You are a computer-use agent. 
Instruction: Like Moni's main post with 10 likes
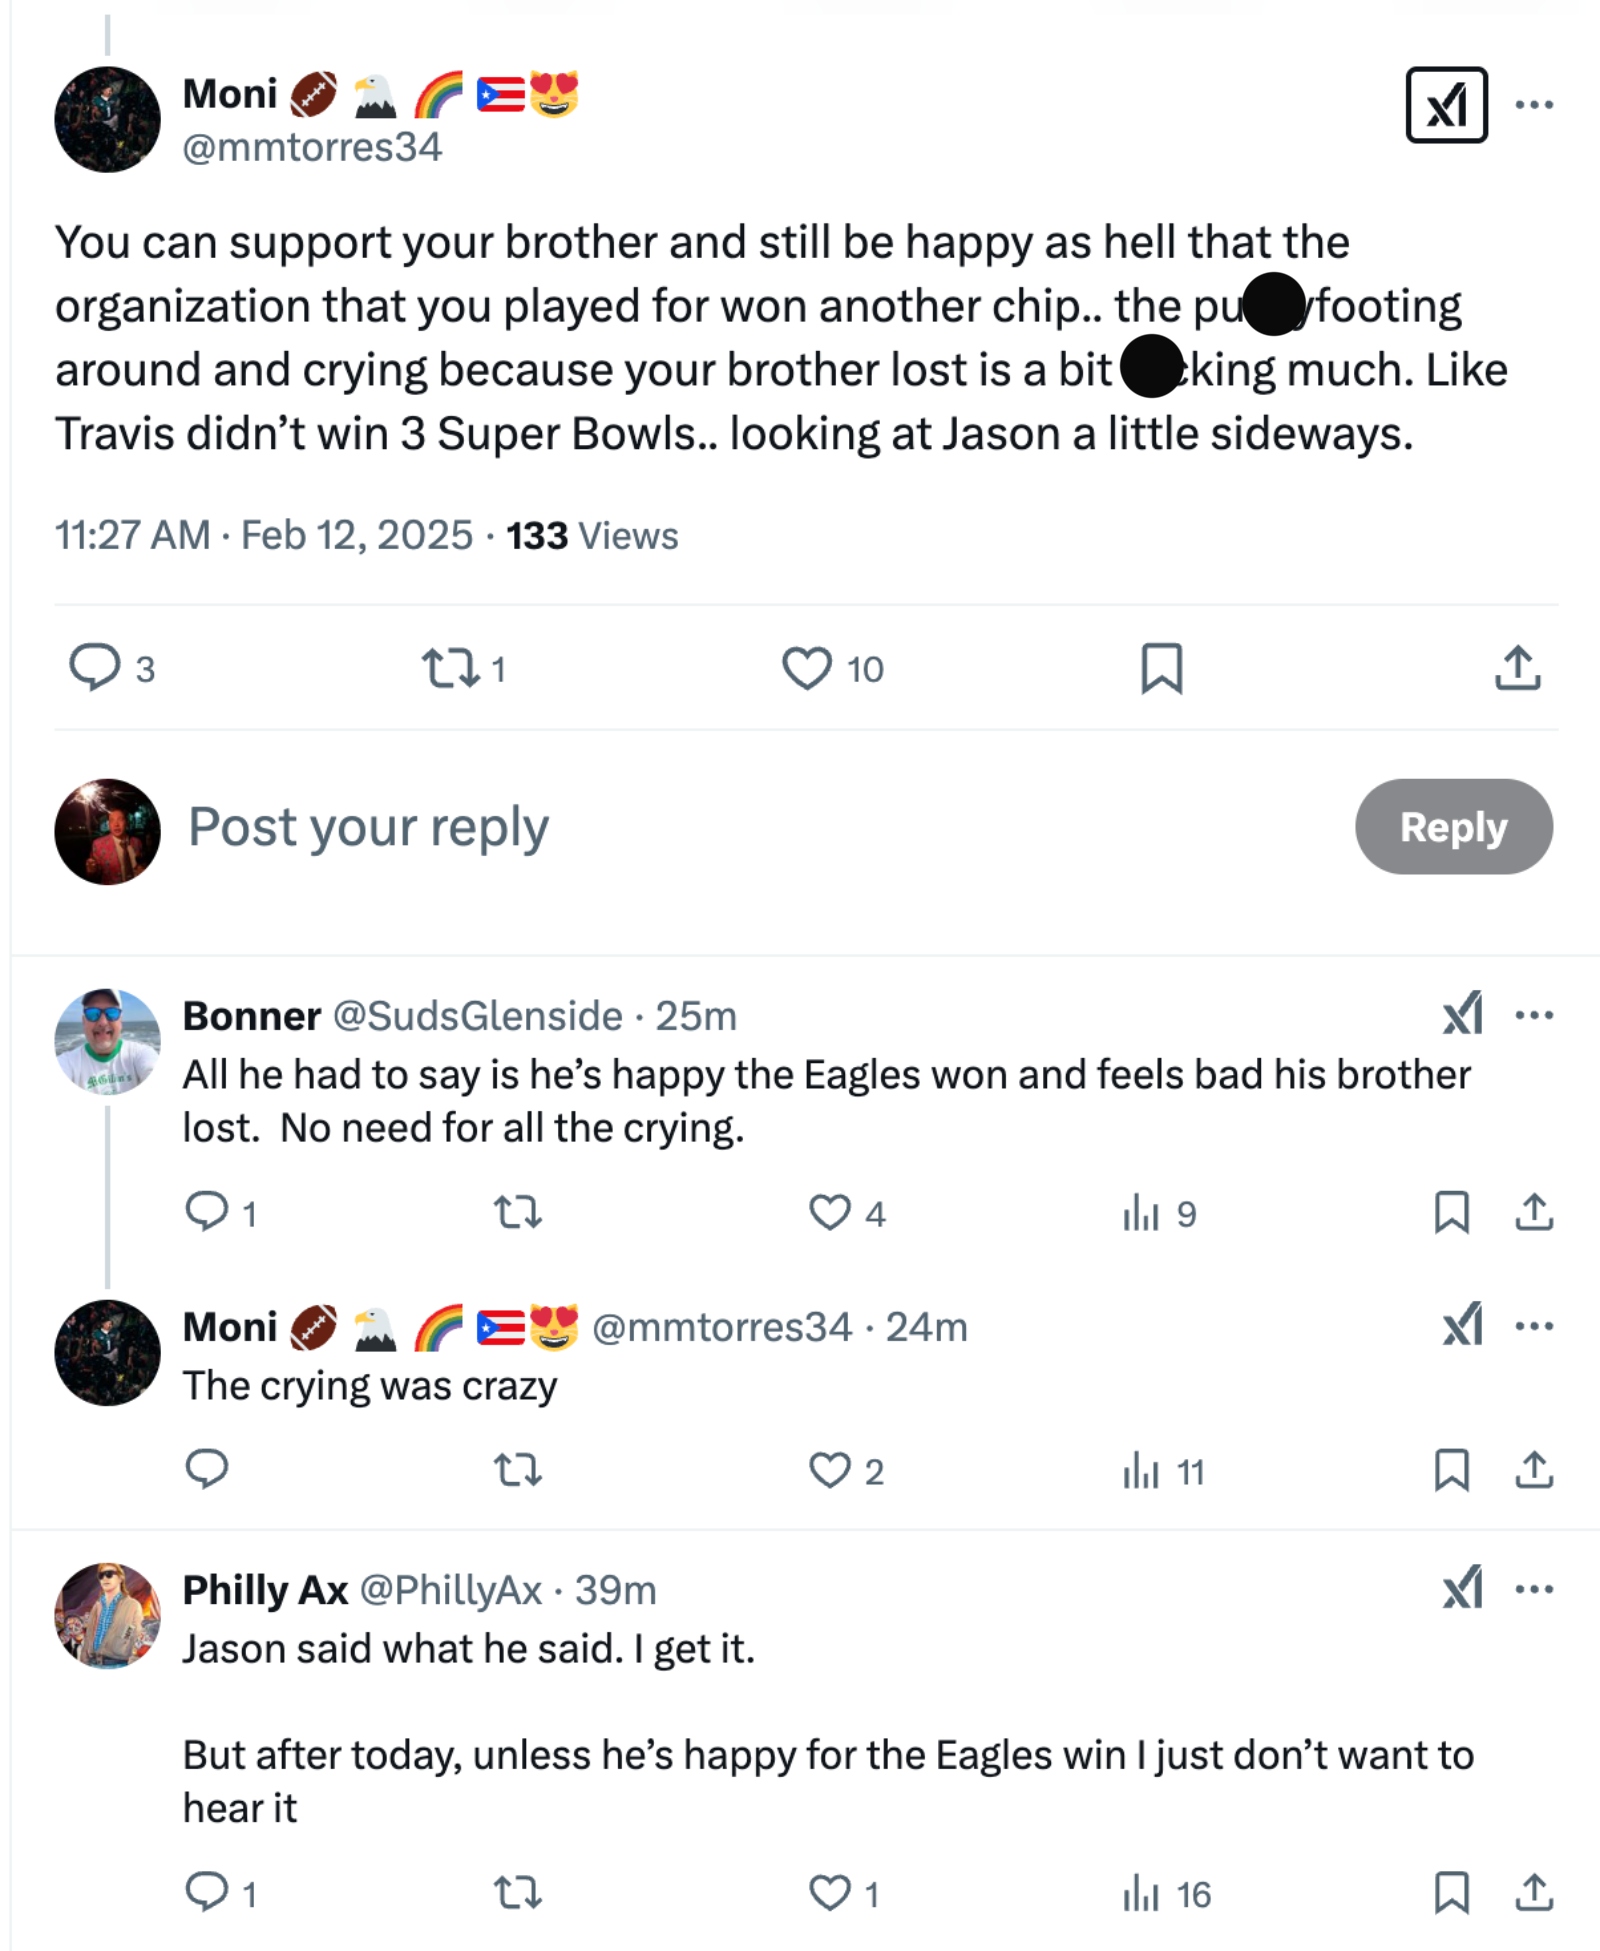coord(806,668)
